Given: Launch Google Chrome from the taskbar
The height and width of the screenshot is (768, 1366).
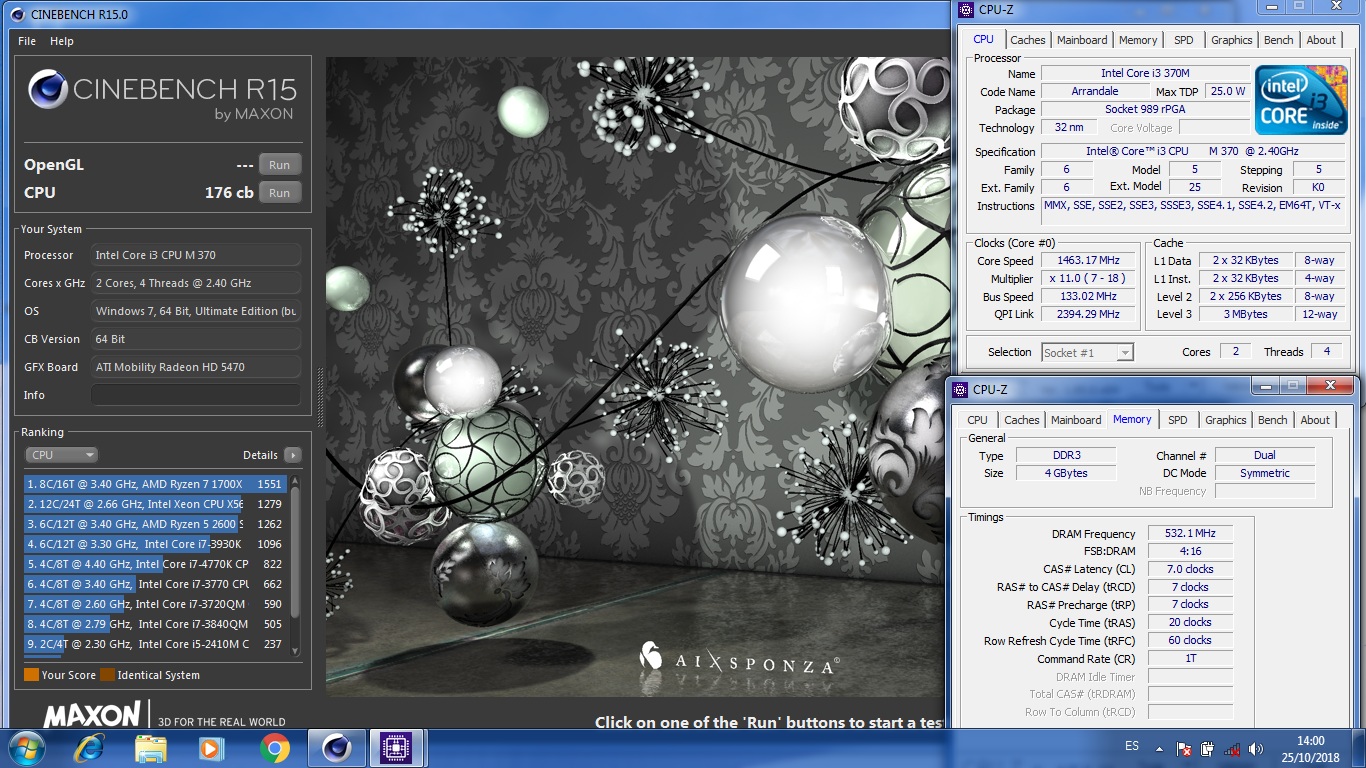Looking at the screenshot, I should [x=274, y=748].
